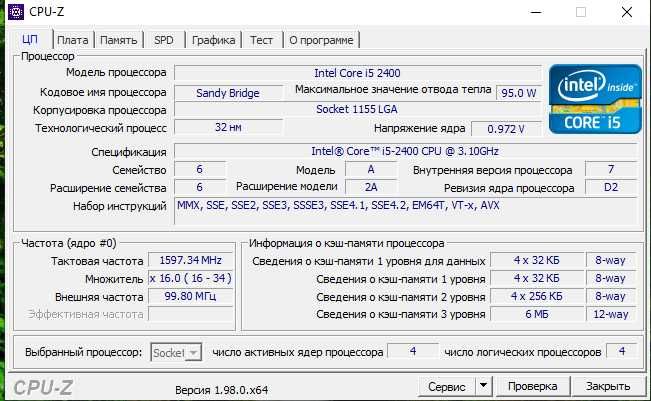The height and width of the screenshot is (401, 651).
Task: Click the 2A model extension value
Action: click(371, 187)
